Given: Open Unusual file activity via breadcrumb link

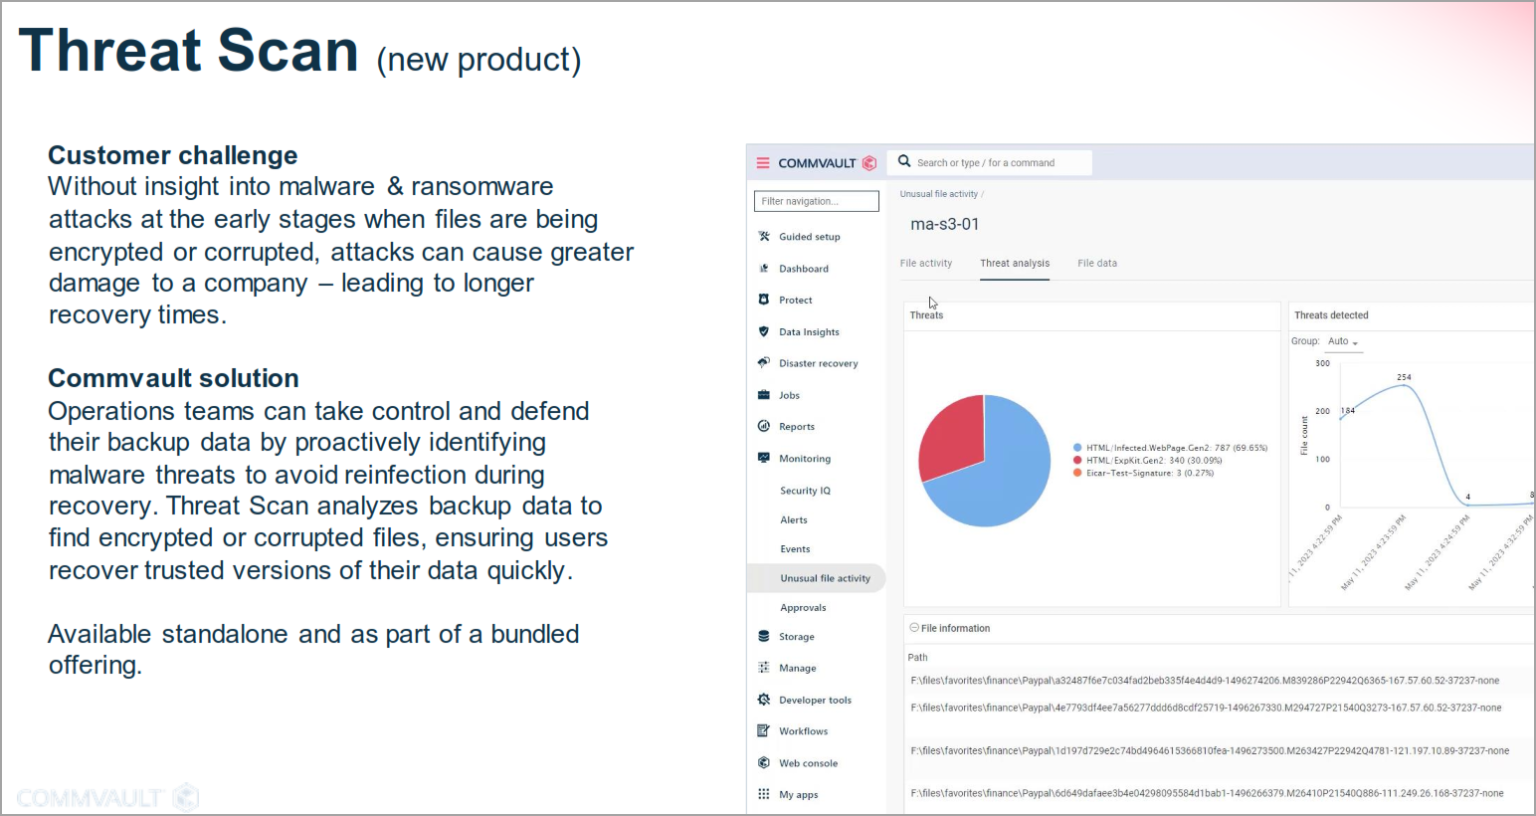Looking at the screenshot, I should click(x=938, y=193).
